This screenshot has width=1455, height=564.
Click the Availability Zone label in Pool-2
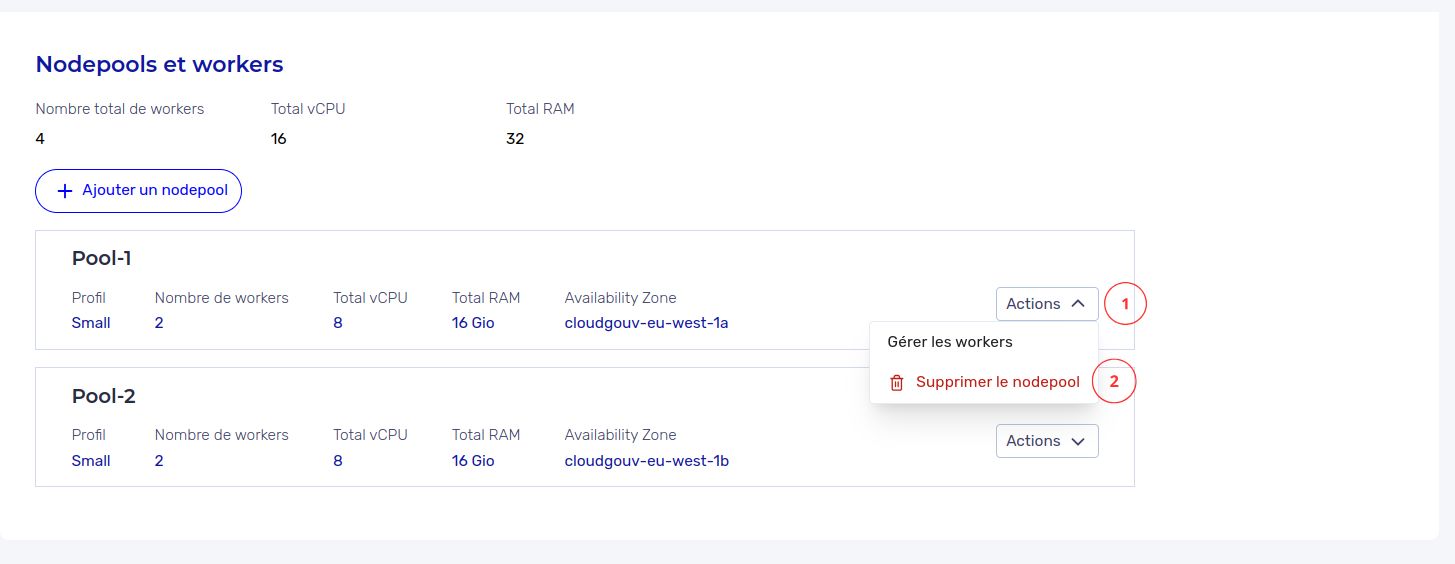[621, 435]
